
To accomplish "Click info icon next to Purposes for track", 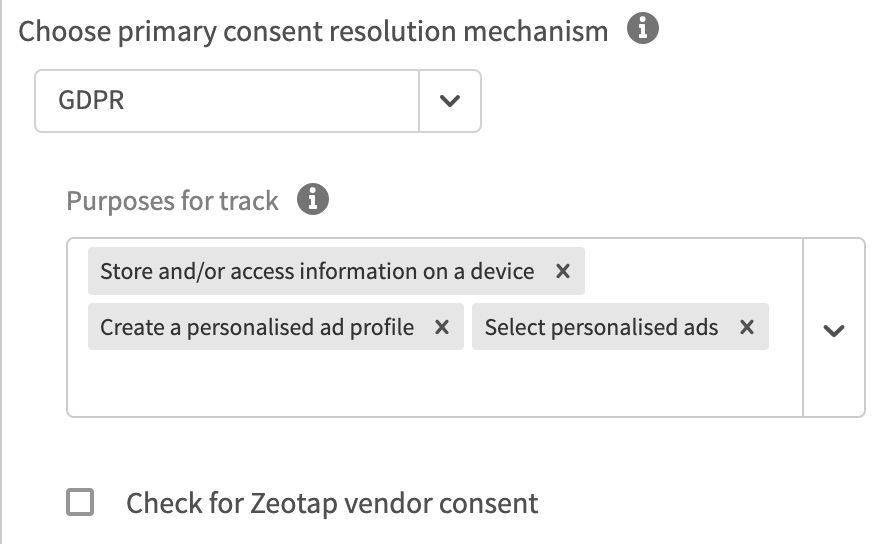I will [313, 200].
